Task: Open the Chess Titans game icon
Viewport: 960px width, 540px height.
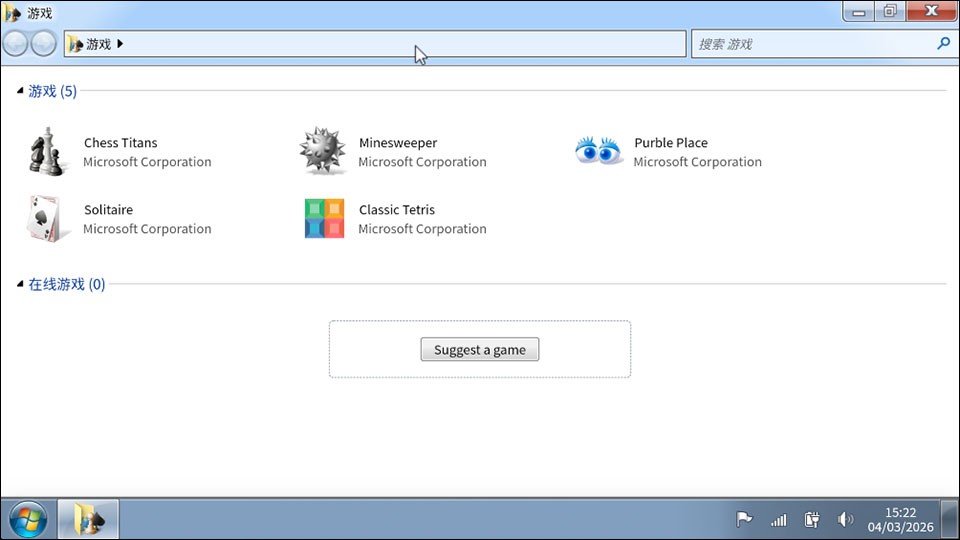Action: (x=46, y=152)
